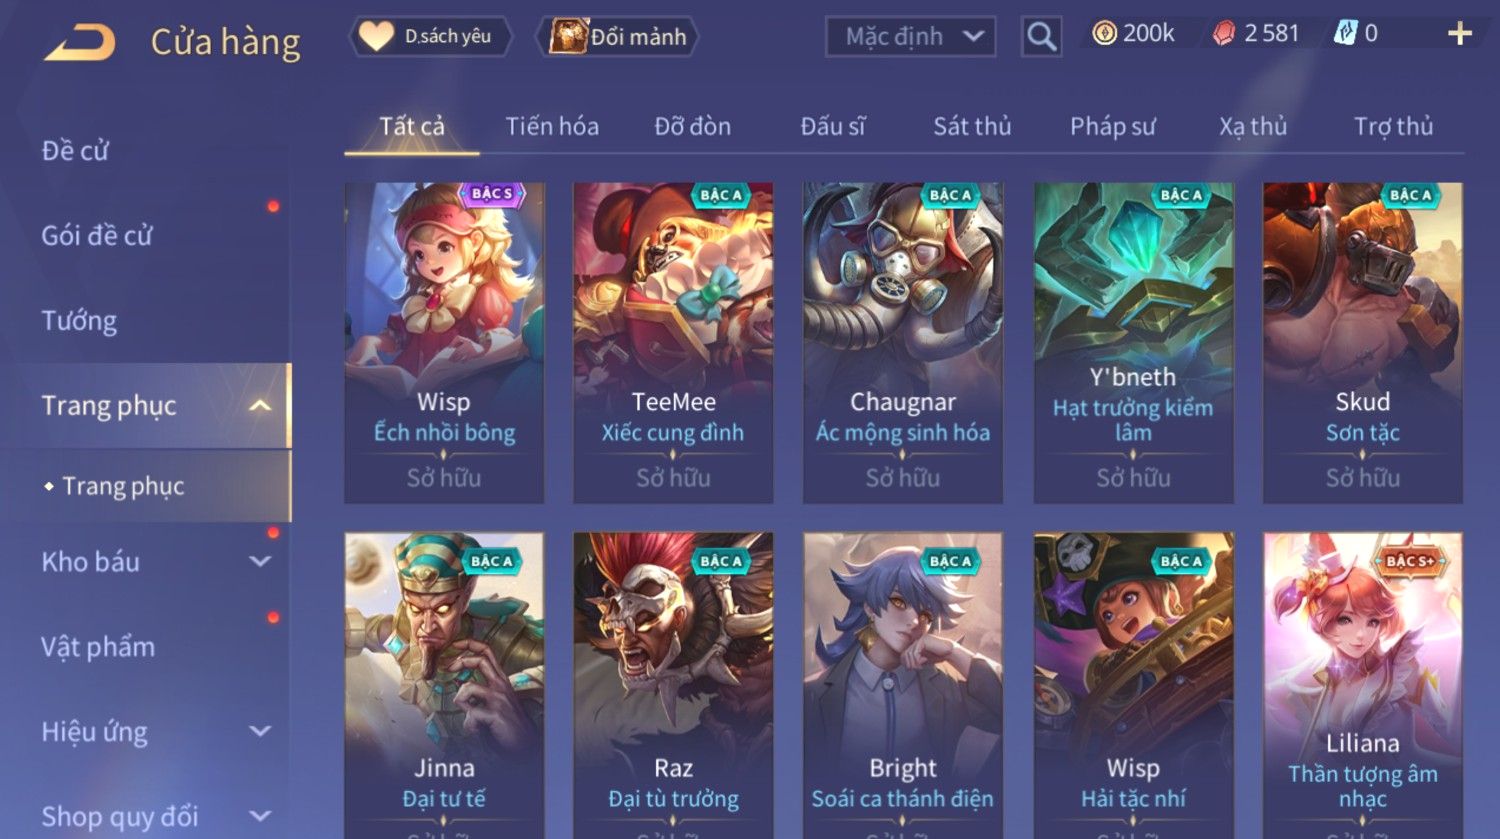Switch to the Sát thủ tab
The width and height of the screenshot is (1500, 839).
(x=972, y=127)
